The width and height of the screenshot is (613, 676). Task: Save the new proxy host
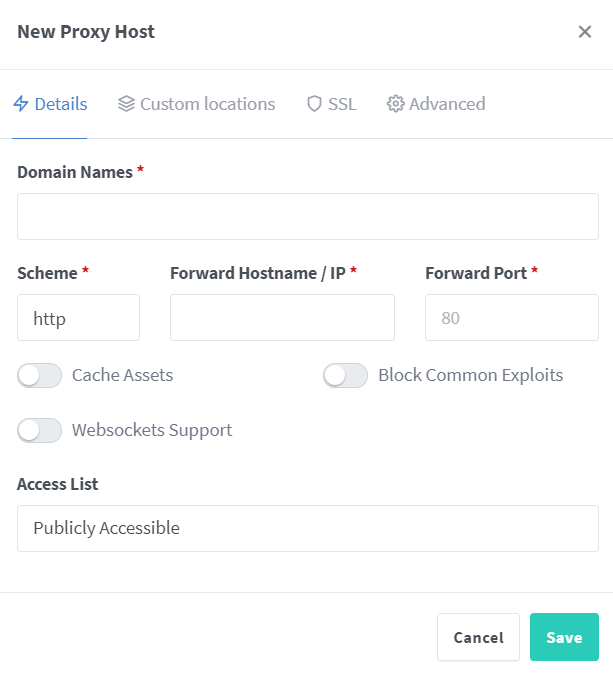pos(564,637)
